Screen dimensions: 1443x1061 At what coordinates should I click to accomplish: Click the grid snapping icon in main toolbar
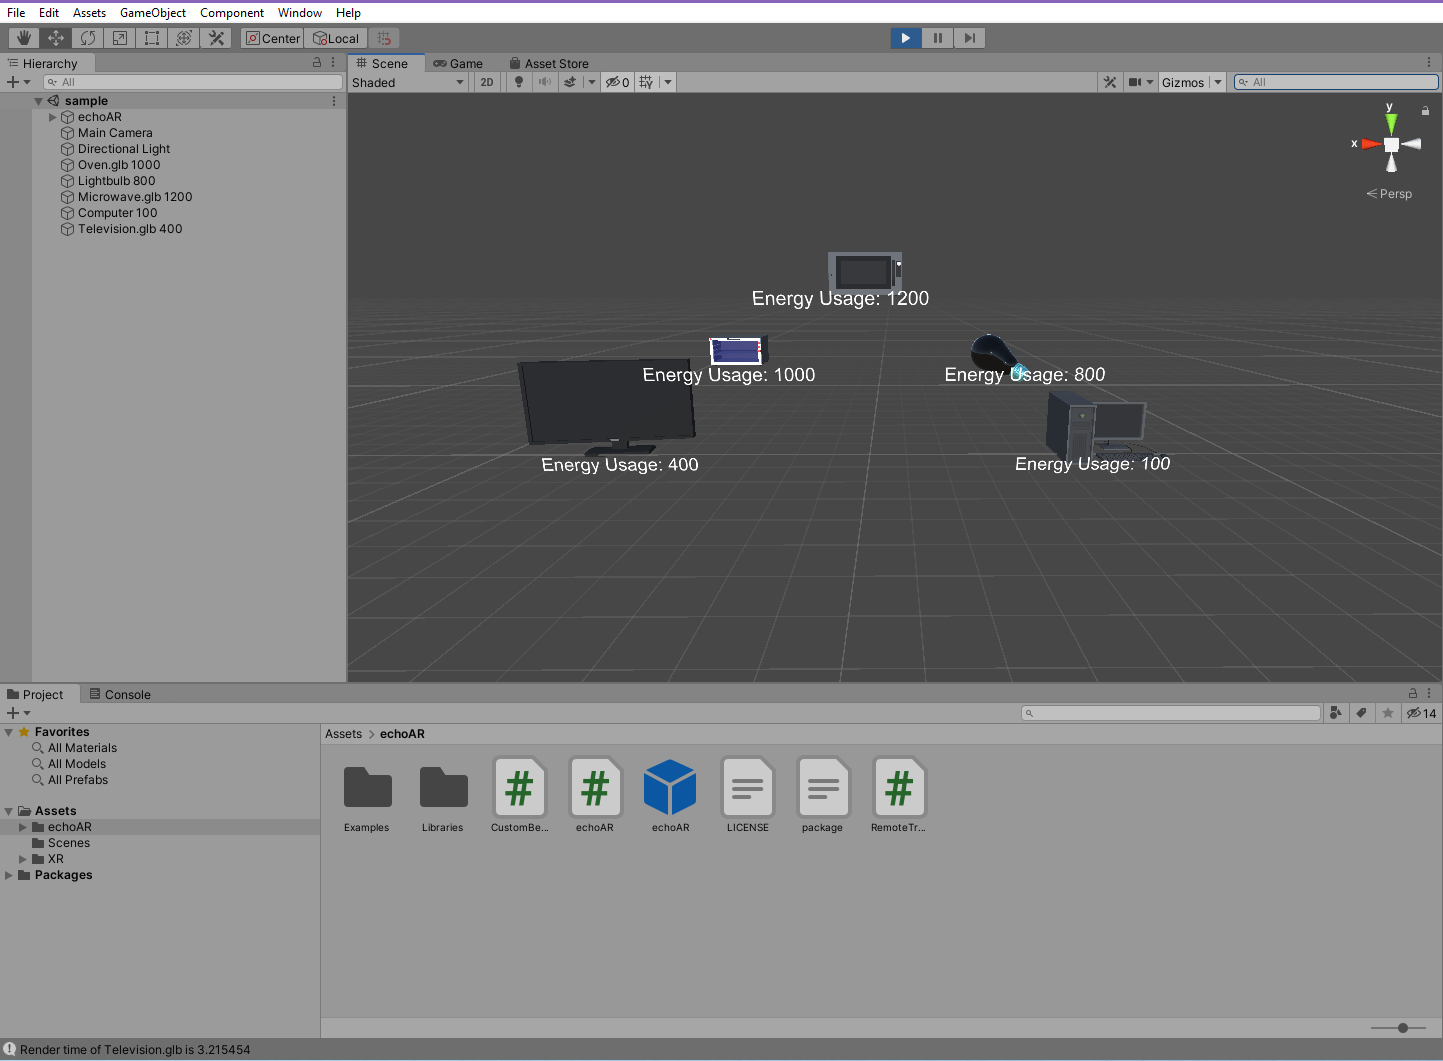coord(384,38)
